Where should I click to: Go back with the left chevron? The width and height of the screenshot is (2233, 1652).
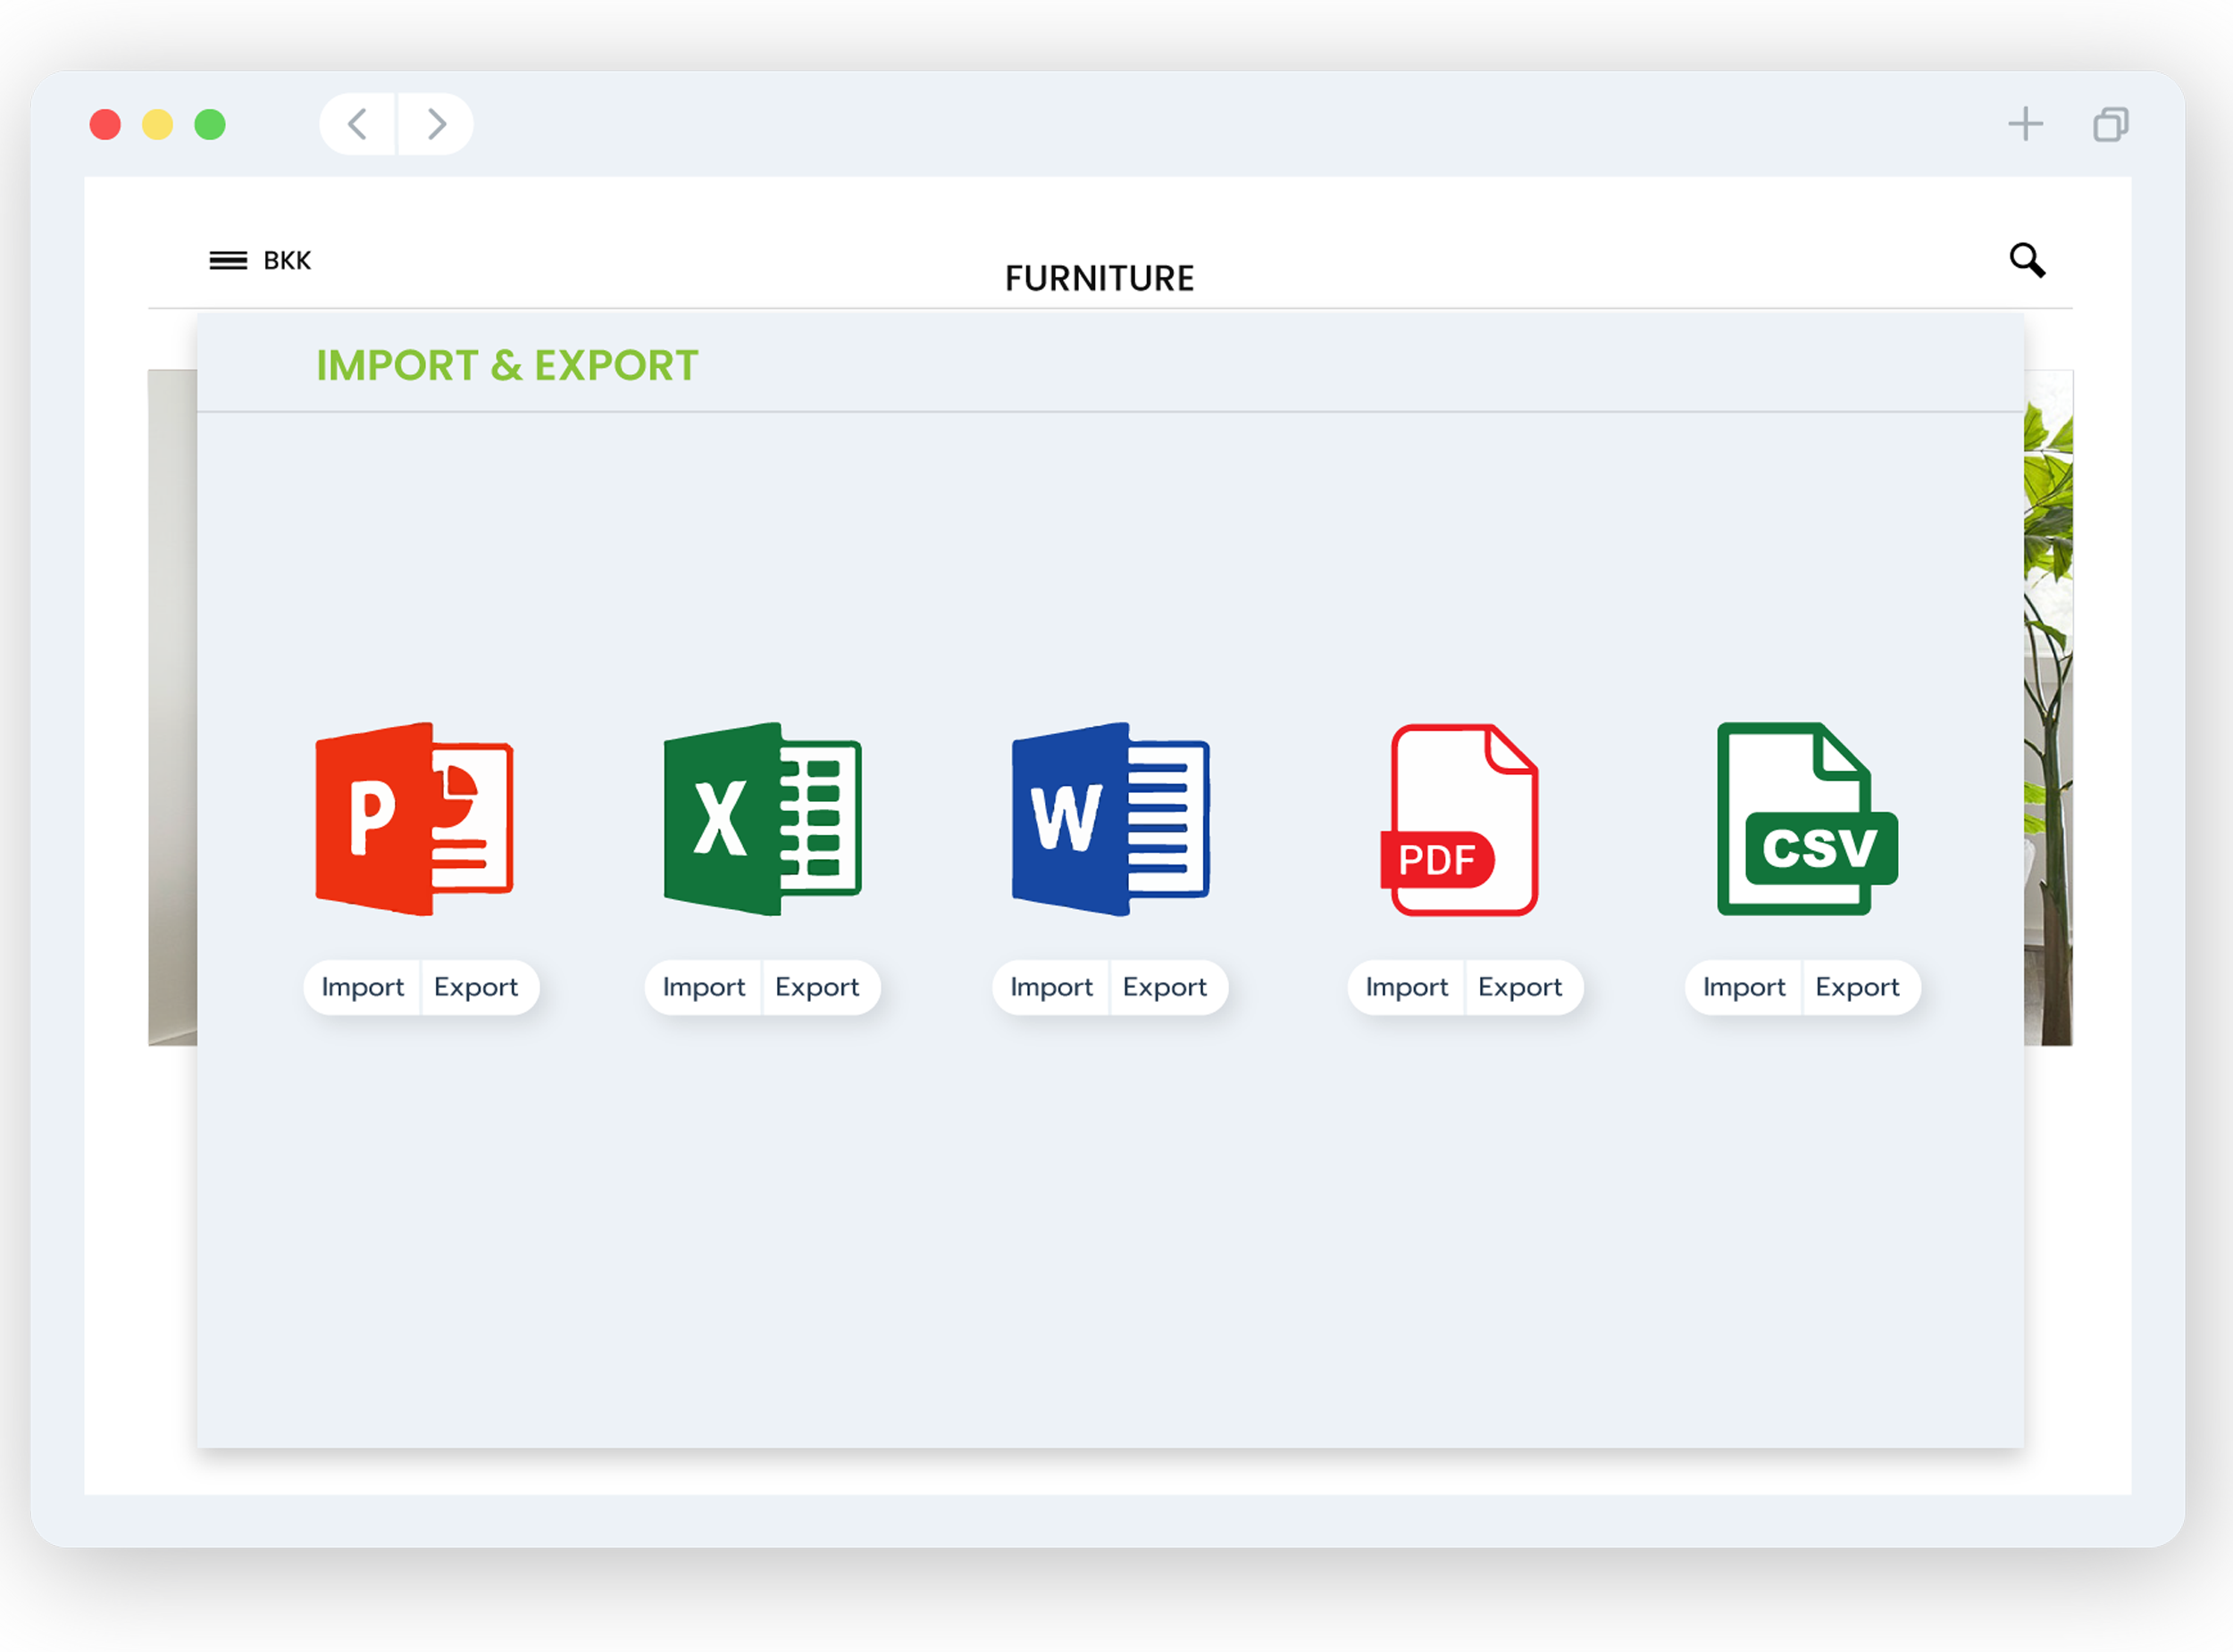click(x=358, y=124)
